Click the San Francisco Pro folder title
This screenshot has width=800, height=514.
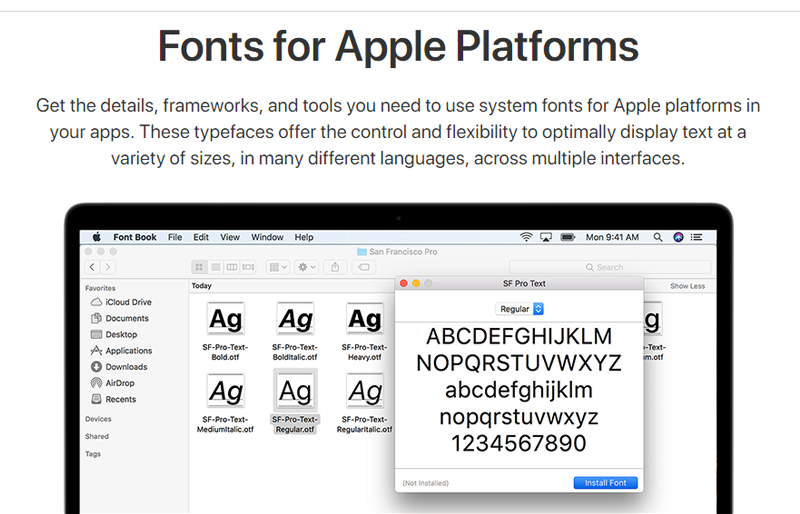(397, 252)
